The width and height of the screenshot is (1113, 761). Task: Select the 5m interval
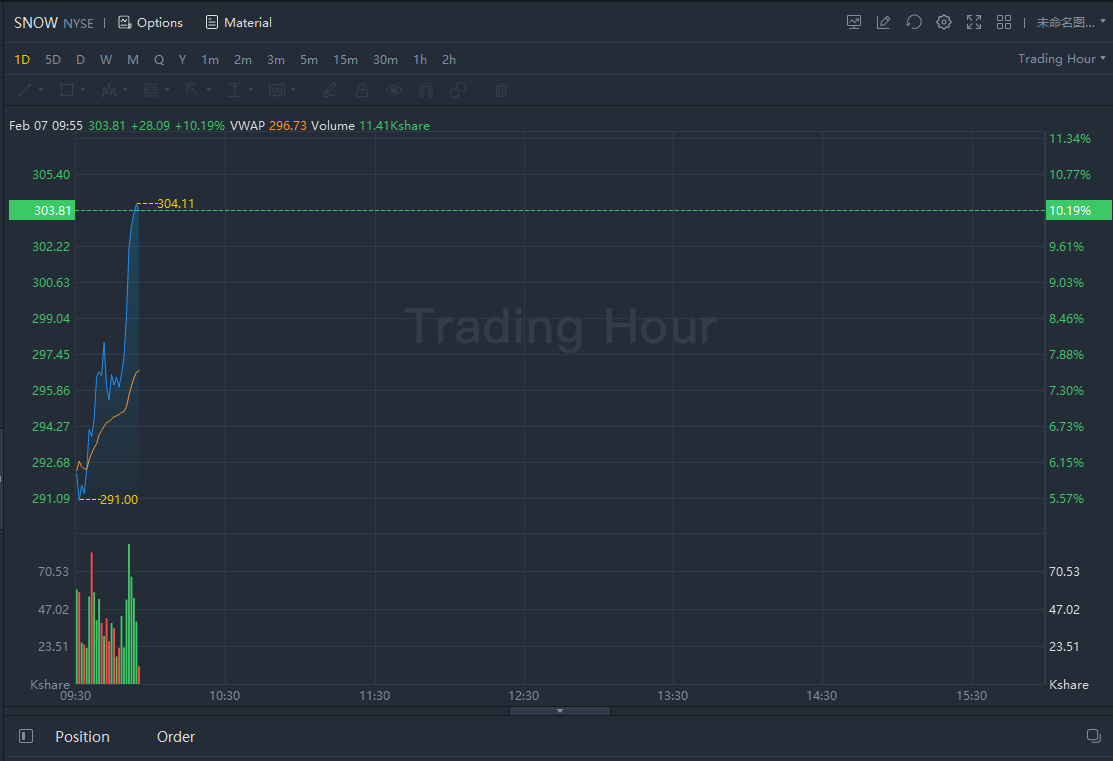[309, 60]
